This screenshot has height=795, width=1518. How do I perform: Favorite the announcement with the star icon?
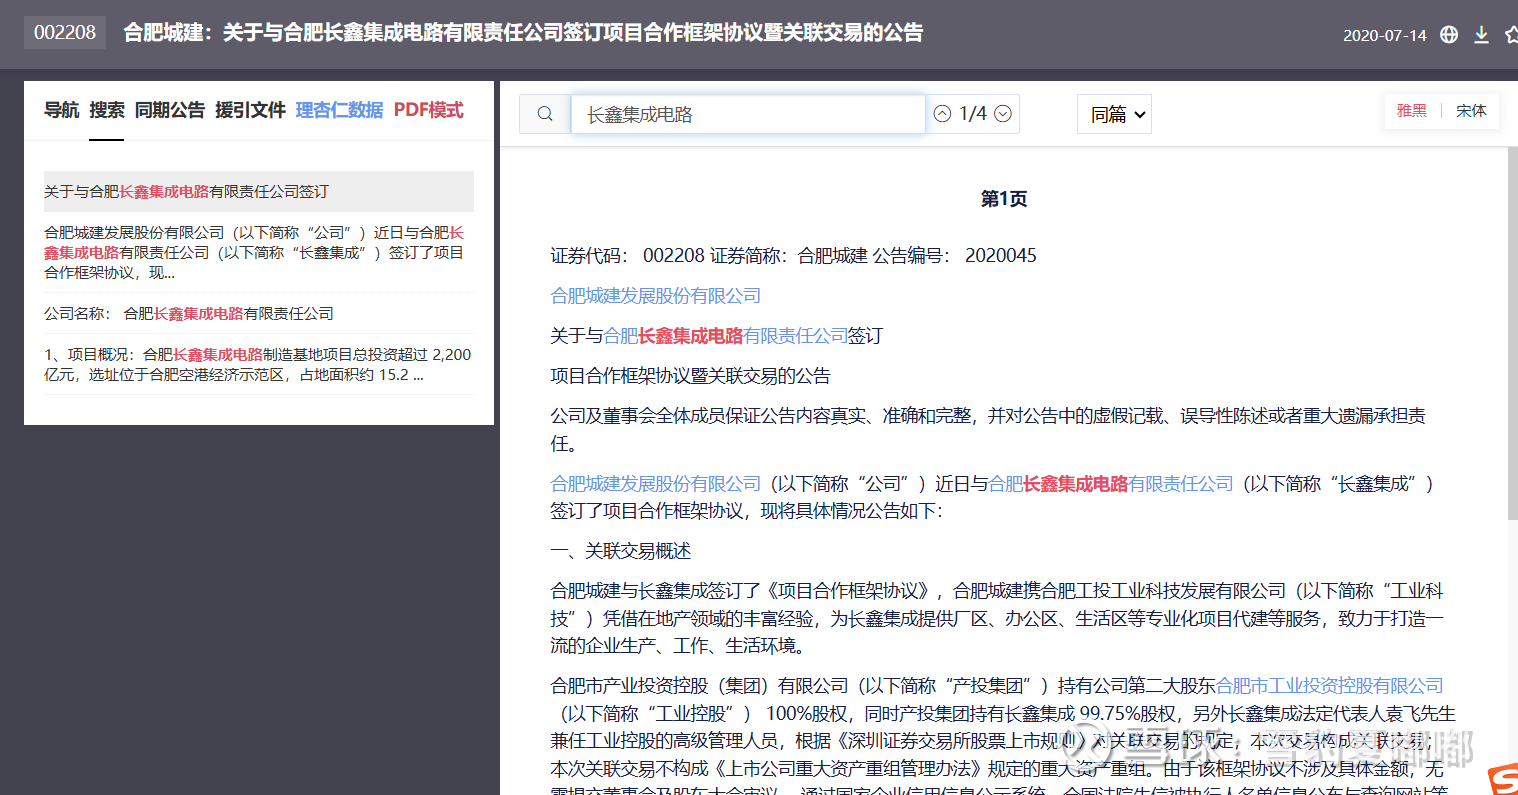1511,35
